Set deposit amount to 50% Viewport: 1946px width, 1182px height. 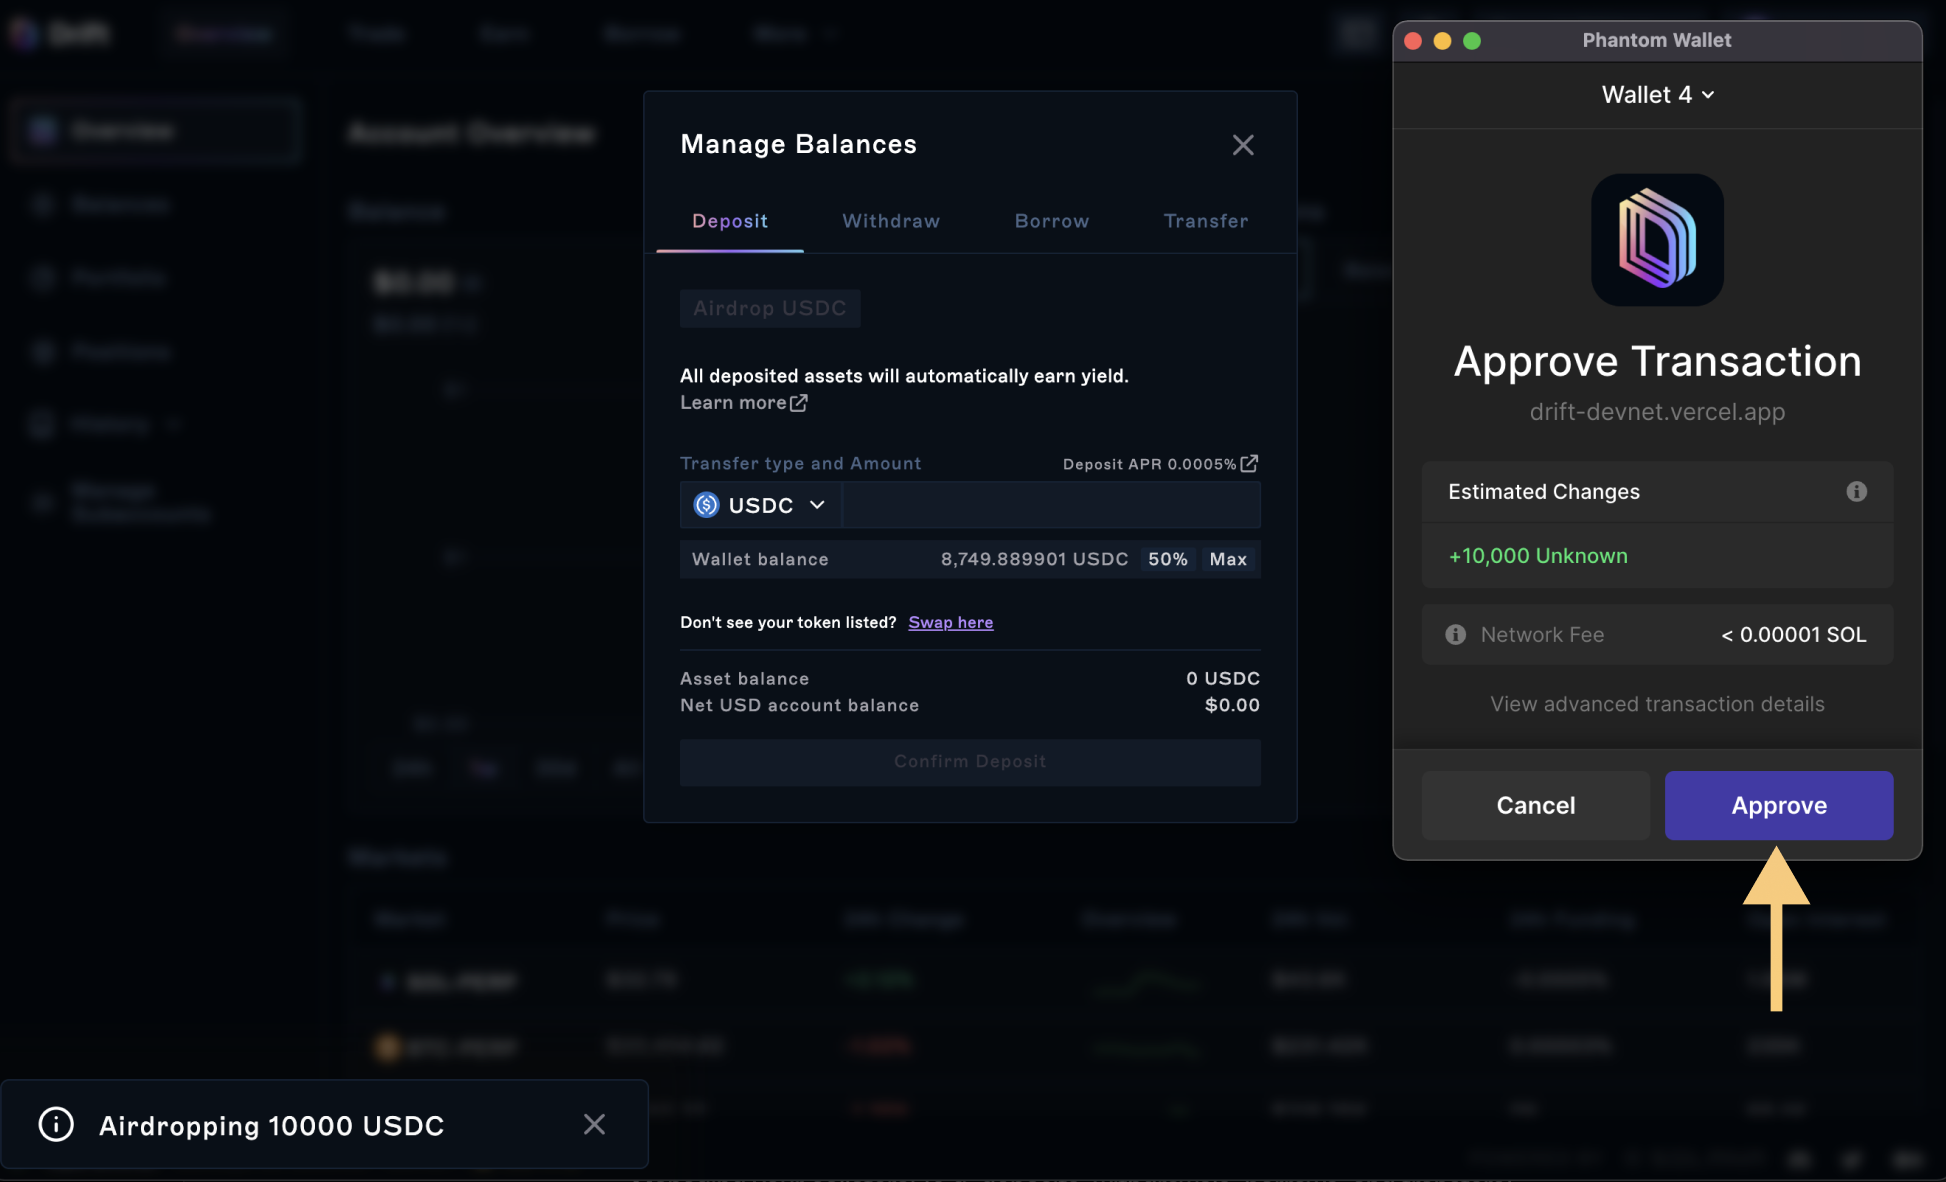click(1167, 559)
